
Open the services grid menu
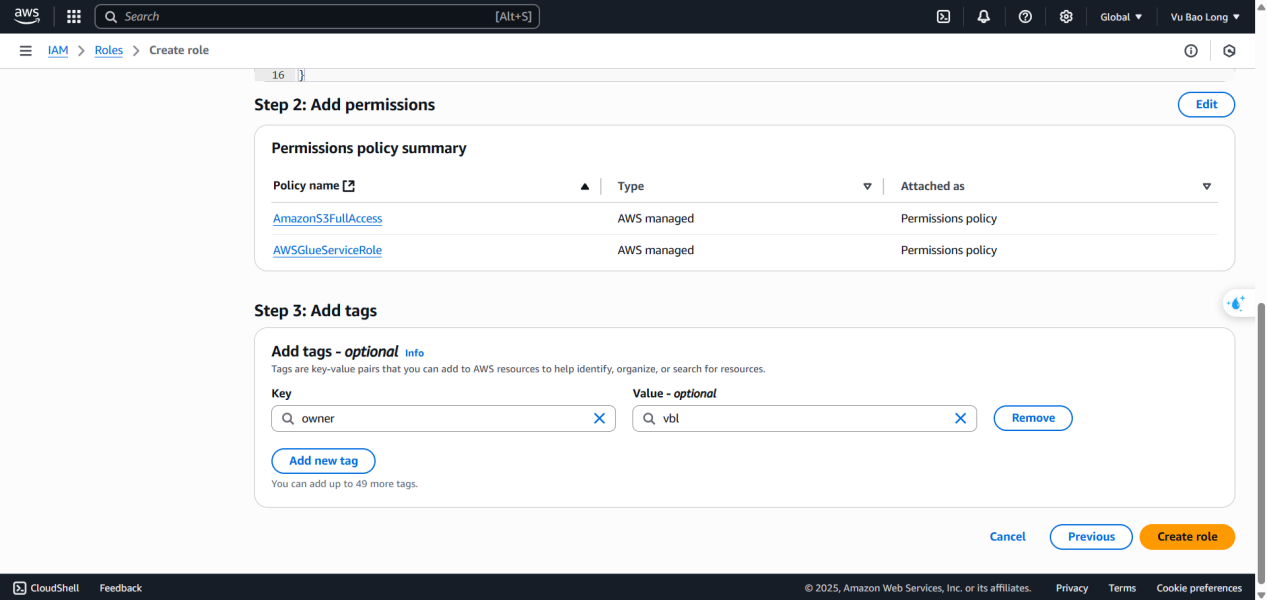(73, 17)
